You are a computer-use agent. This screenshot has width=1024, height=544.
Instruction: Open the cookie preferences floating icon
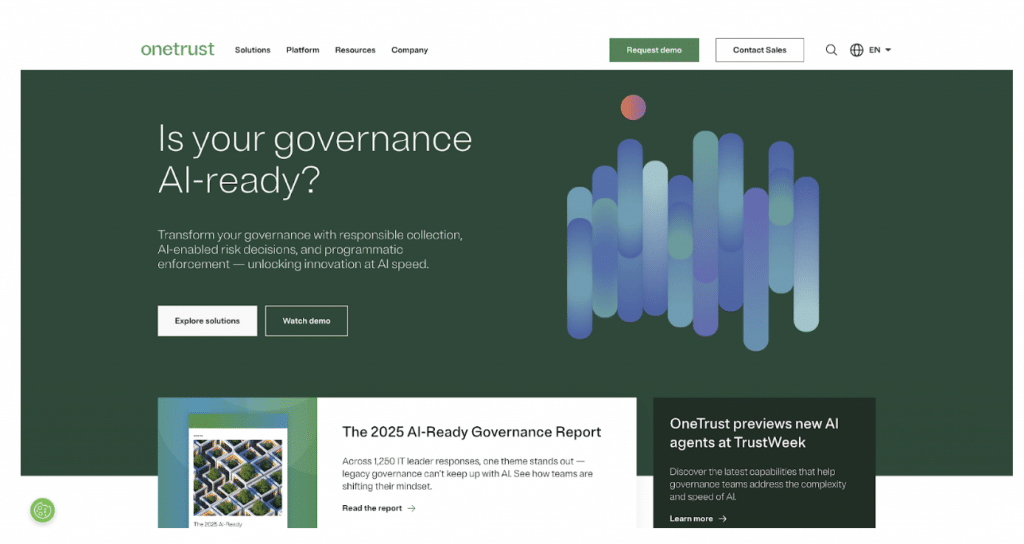tap(42, 511)
